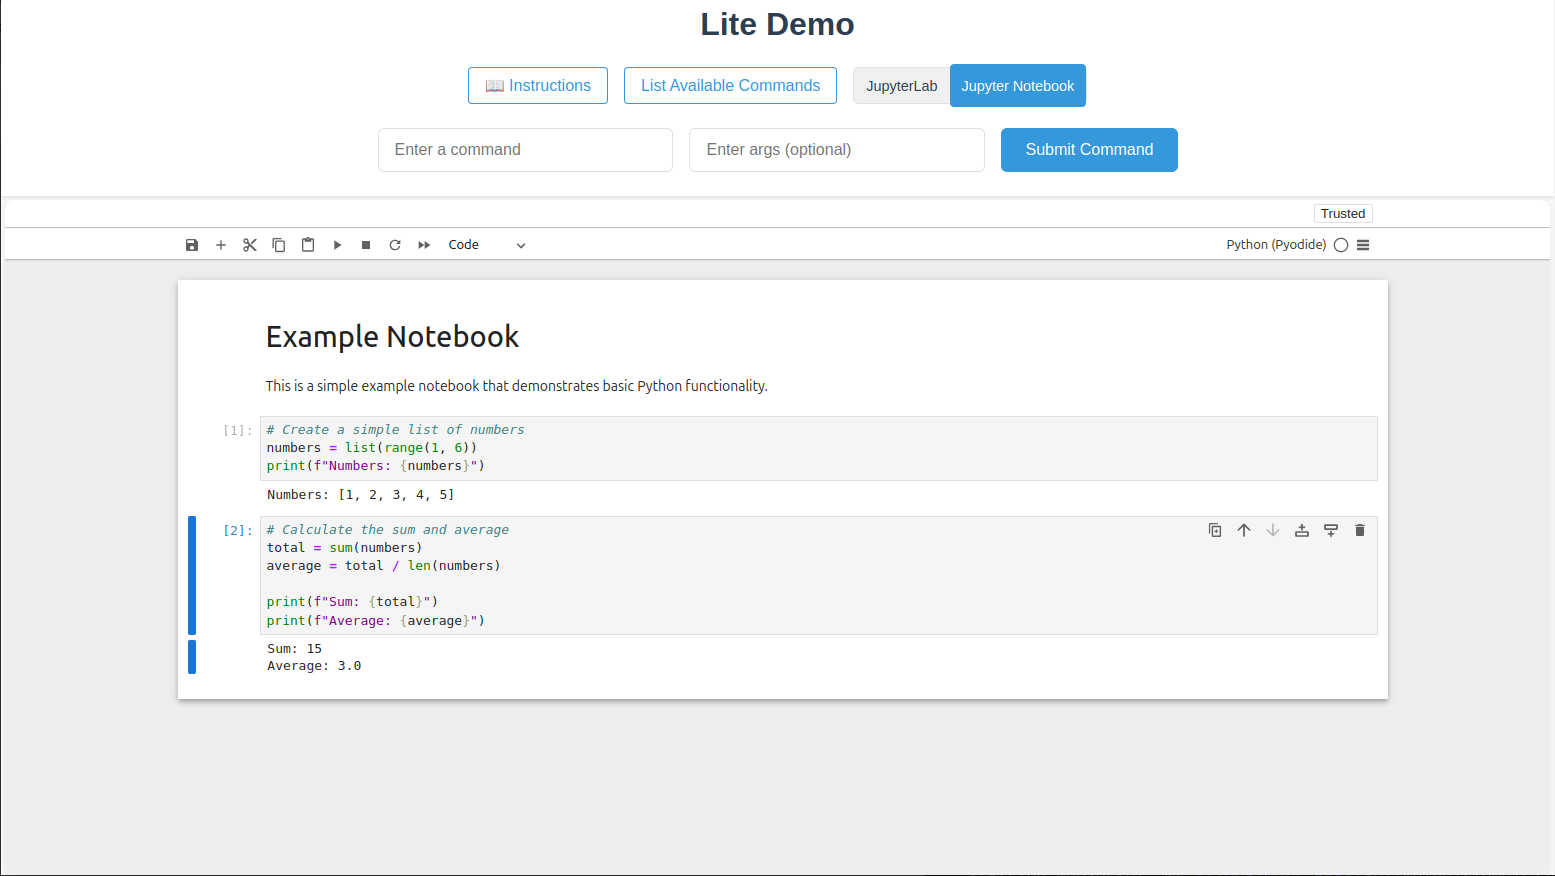
Task: Open the notebook hamburger menu
Action: (1364, 244)
